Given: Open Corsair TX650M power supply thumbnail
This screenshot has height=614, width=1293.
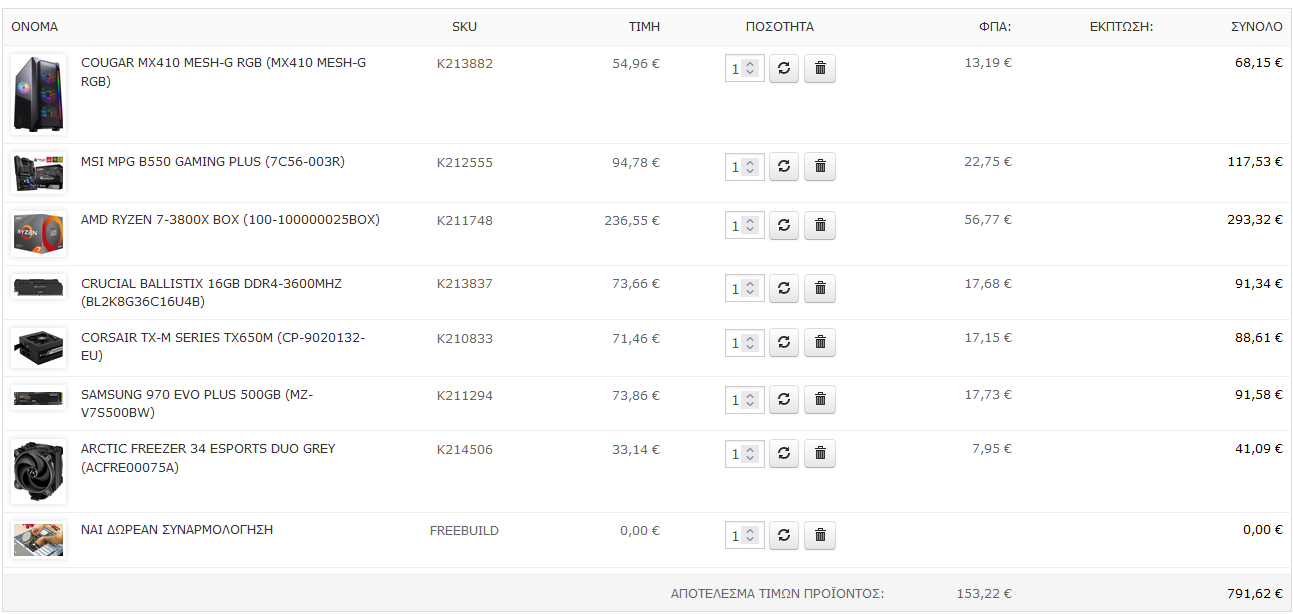Looking at the screenshot, I should 39,348.
